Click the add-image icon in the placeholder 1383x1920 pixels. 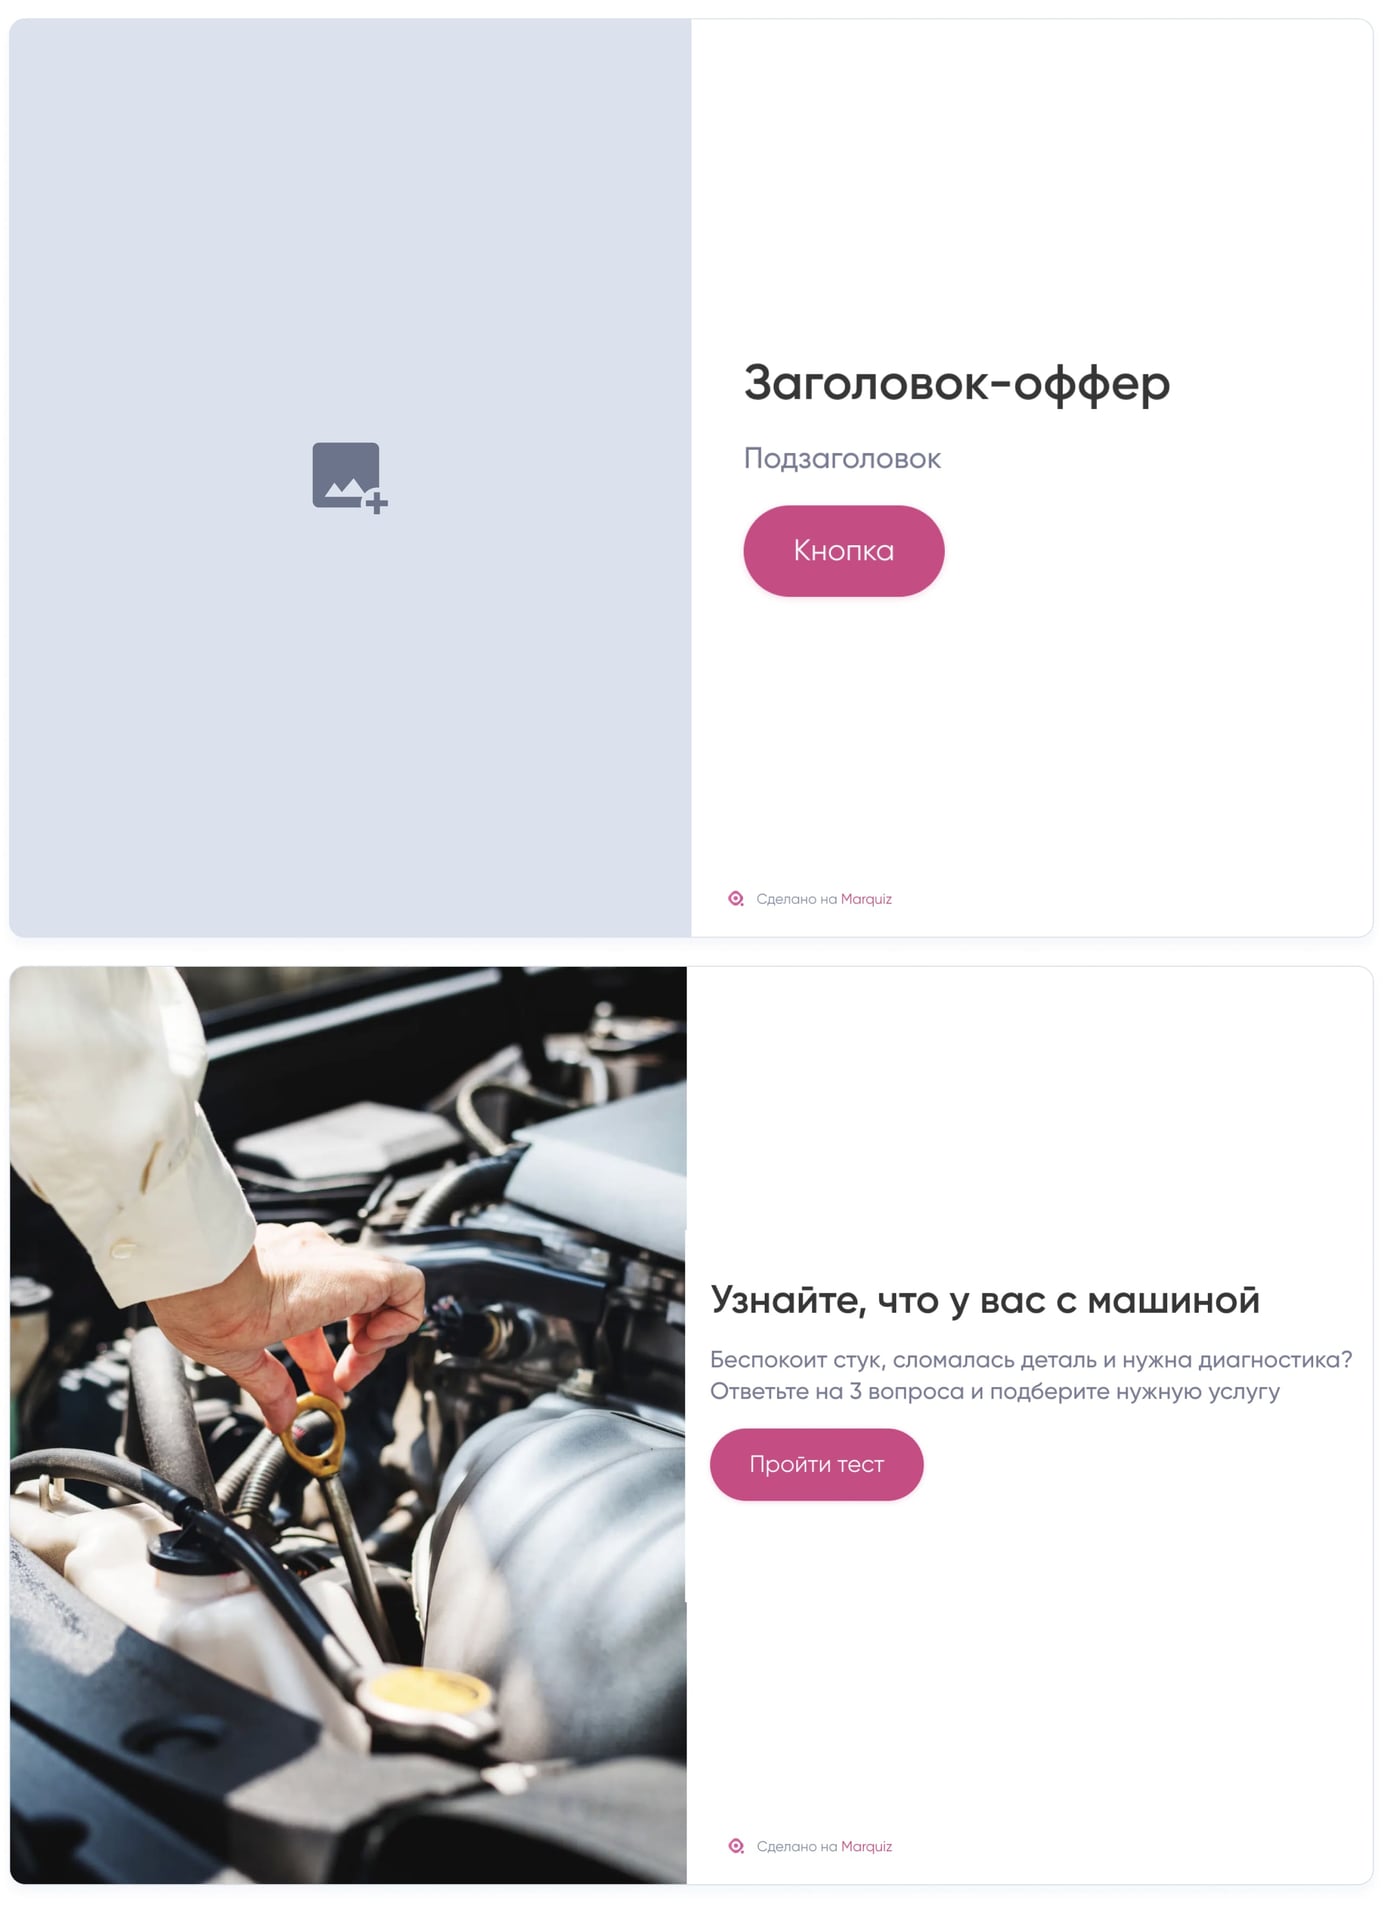pos(349,477)
